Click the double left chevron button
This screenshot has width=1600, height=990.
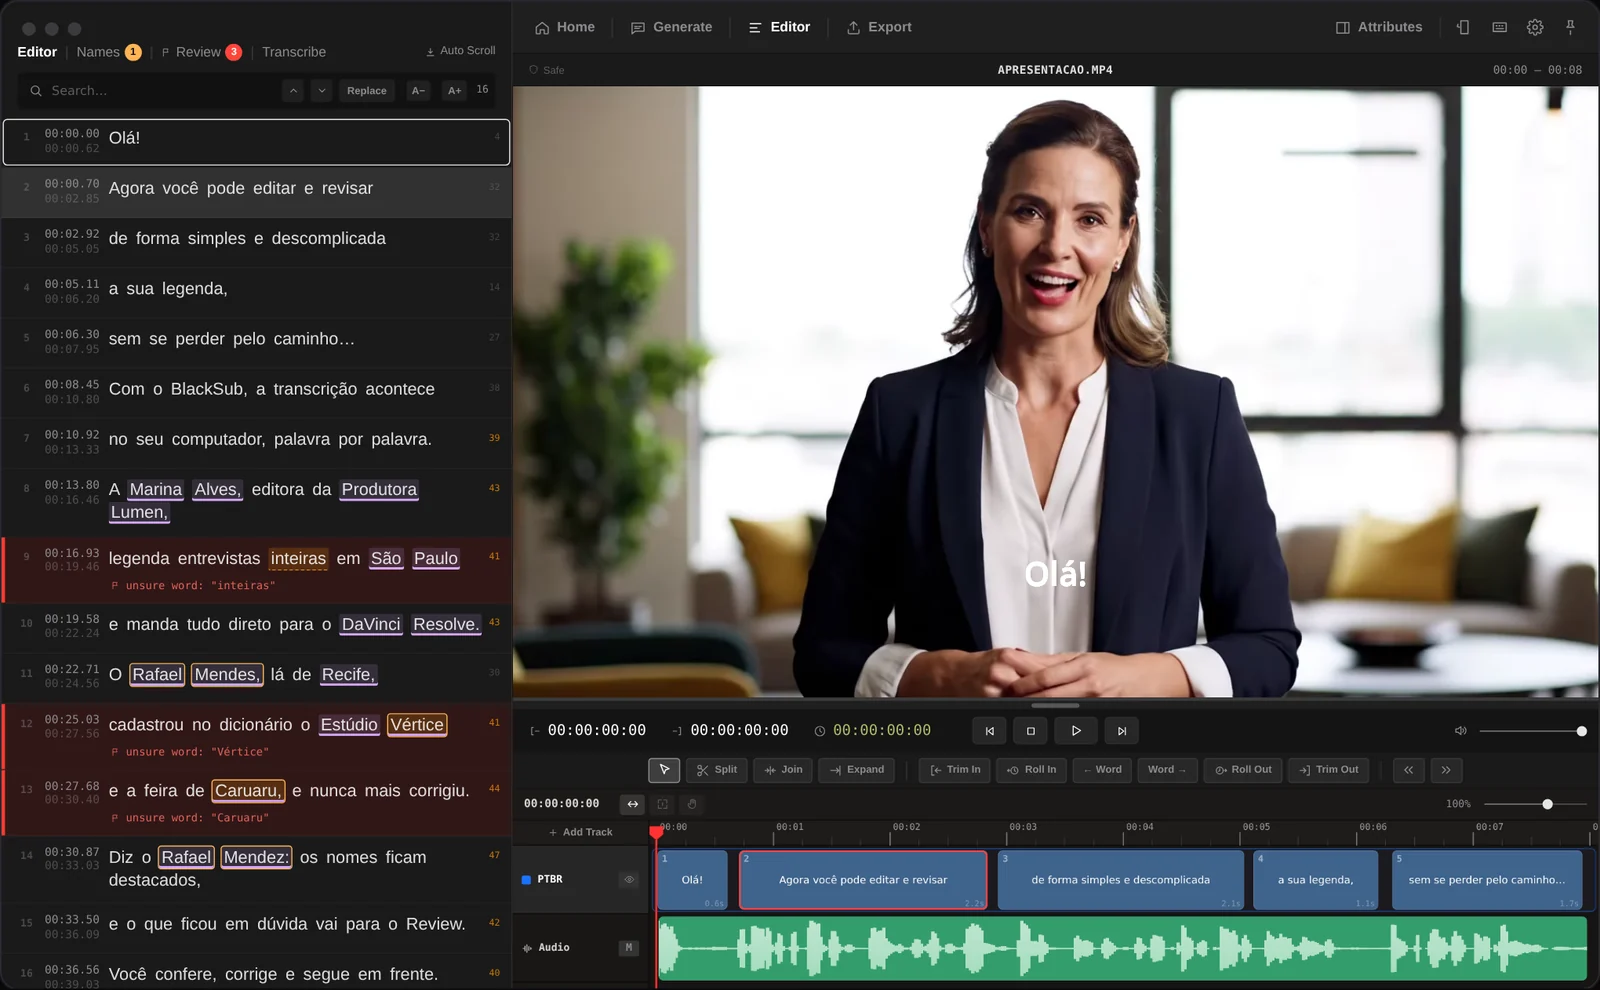pos(1409,770)
